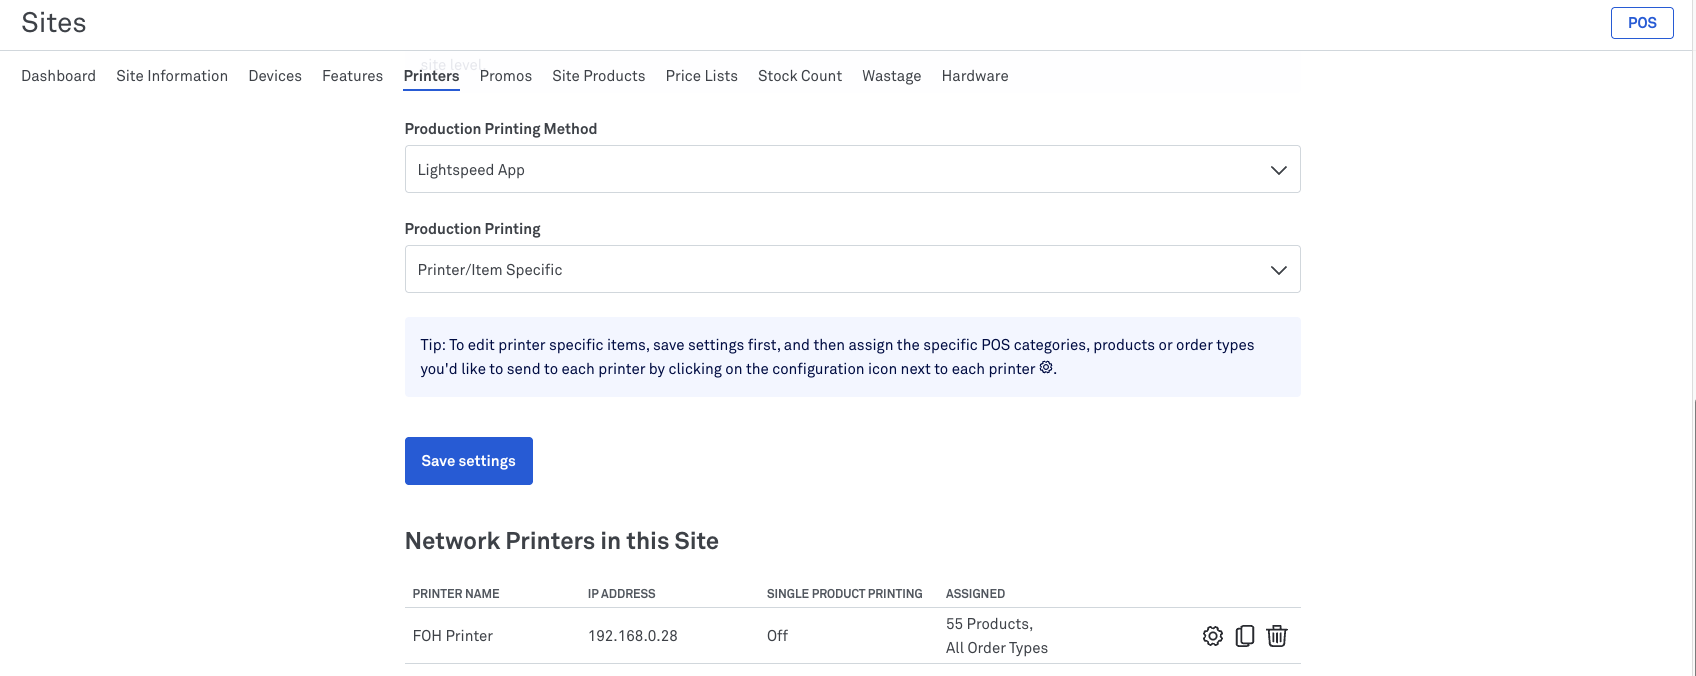Viewport: 1696px width, 676px height.
Task: Open FOH Printer configuration gear icon
Action: [x=1212, y=636]
